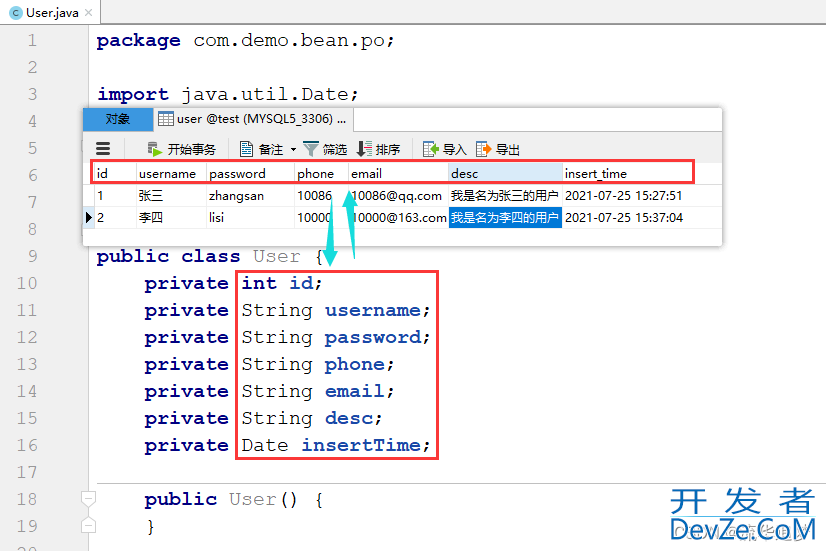Open the user @test (MYSQL5_3306) tab

[253, 119]
